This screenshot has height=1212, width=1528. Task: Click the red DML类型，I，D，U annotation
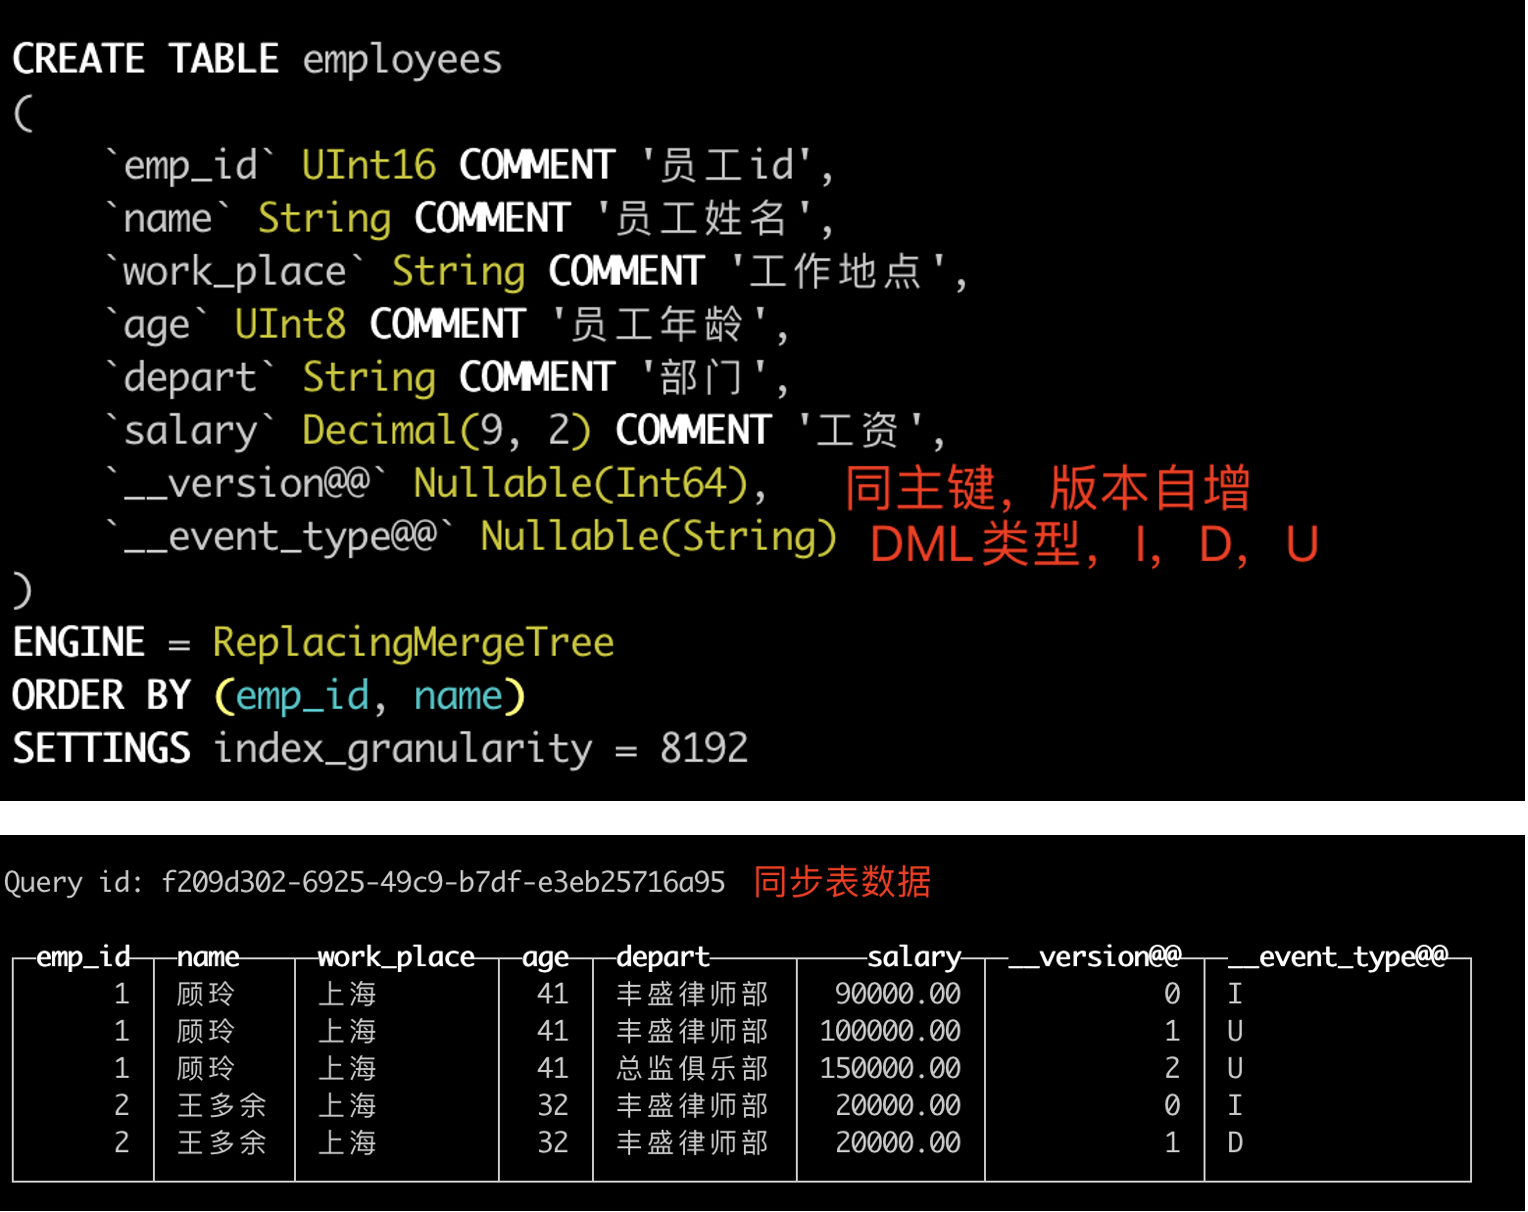pos(1094,544)
